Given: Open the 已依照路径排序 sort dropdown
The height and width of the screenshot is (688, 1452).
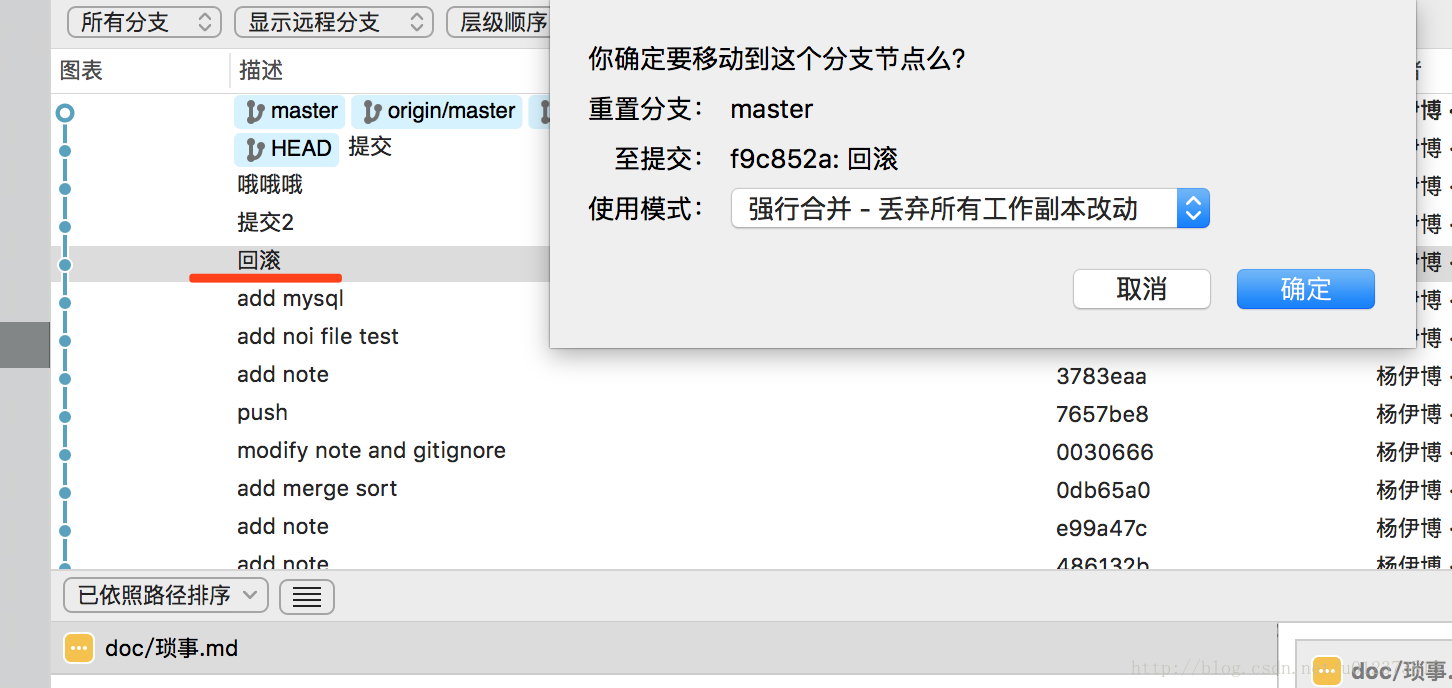Looking at the screenshot, I should pyautogui.click(x=165, y=596).
